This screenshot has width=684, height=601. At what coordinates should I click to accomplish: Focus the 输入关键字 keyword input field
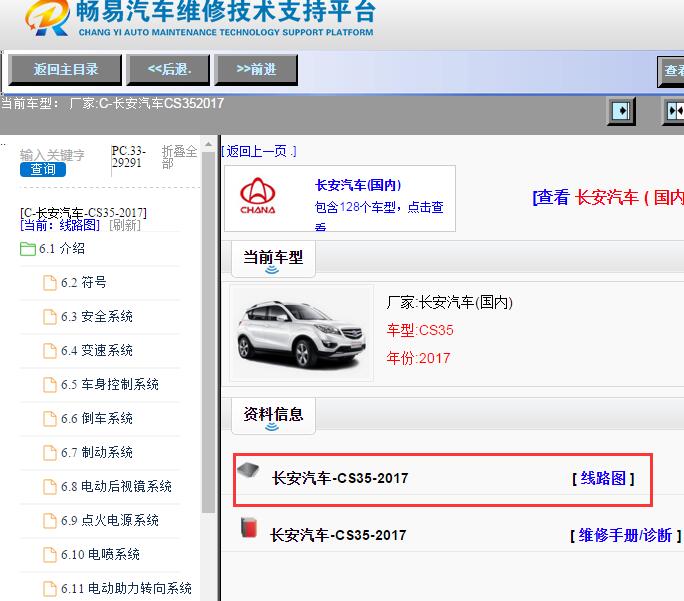tap(52, 155)
